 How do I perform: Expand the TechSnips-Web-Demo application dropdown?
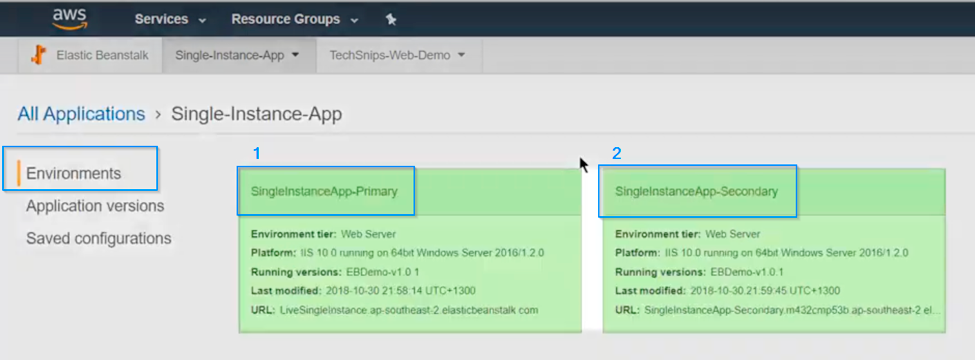[397, 55]
